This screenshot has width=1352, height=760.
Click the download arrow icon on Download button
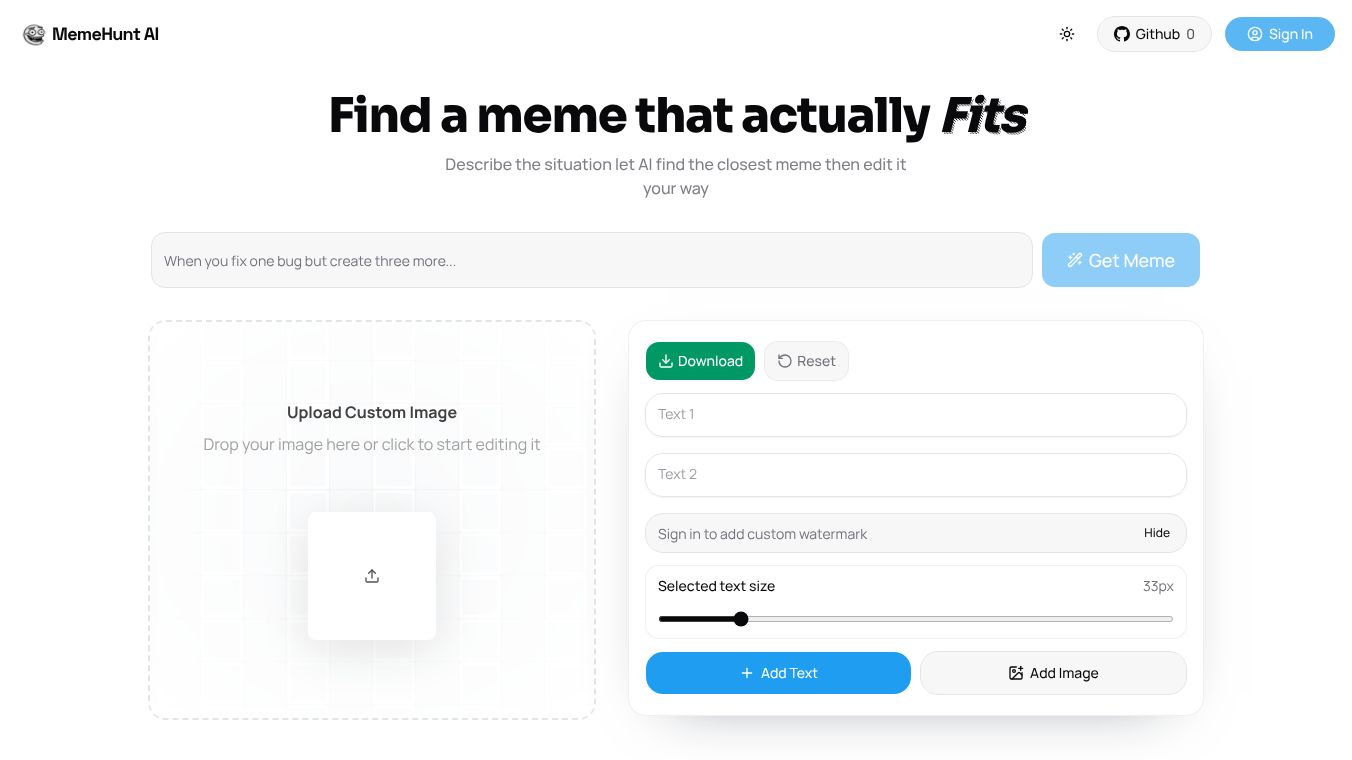click(x=666, y=361)
